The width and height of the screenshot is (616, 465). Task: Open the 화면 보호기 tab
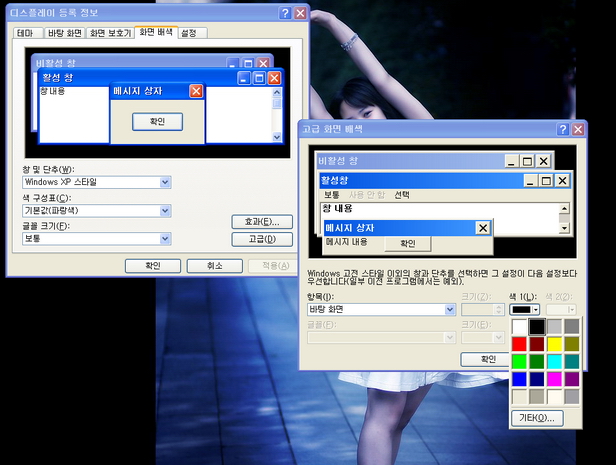[110, 33]
